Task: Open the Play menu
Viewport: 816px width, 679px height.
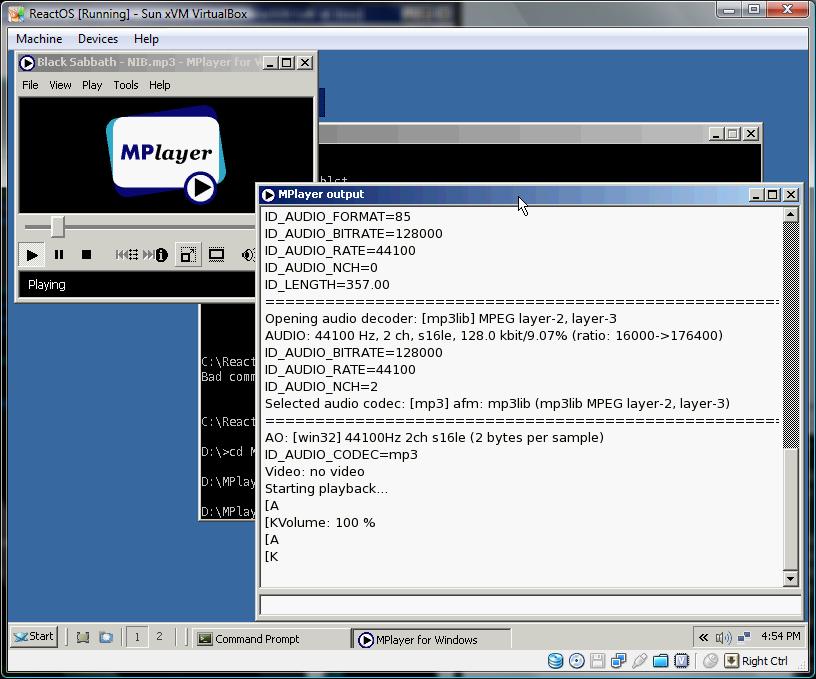Action: click(92, 85)
